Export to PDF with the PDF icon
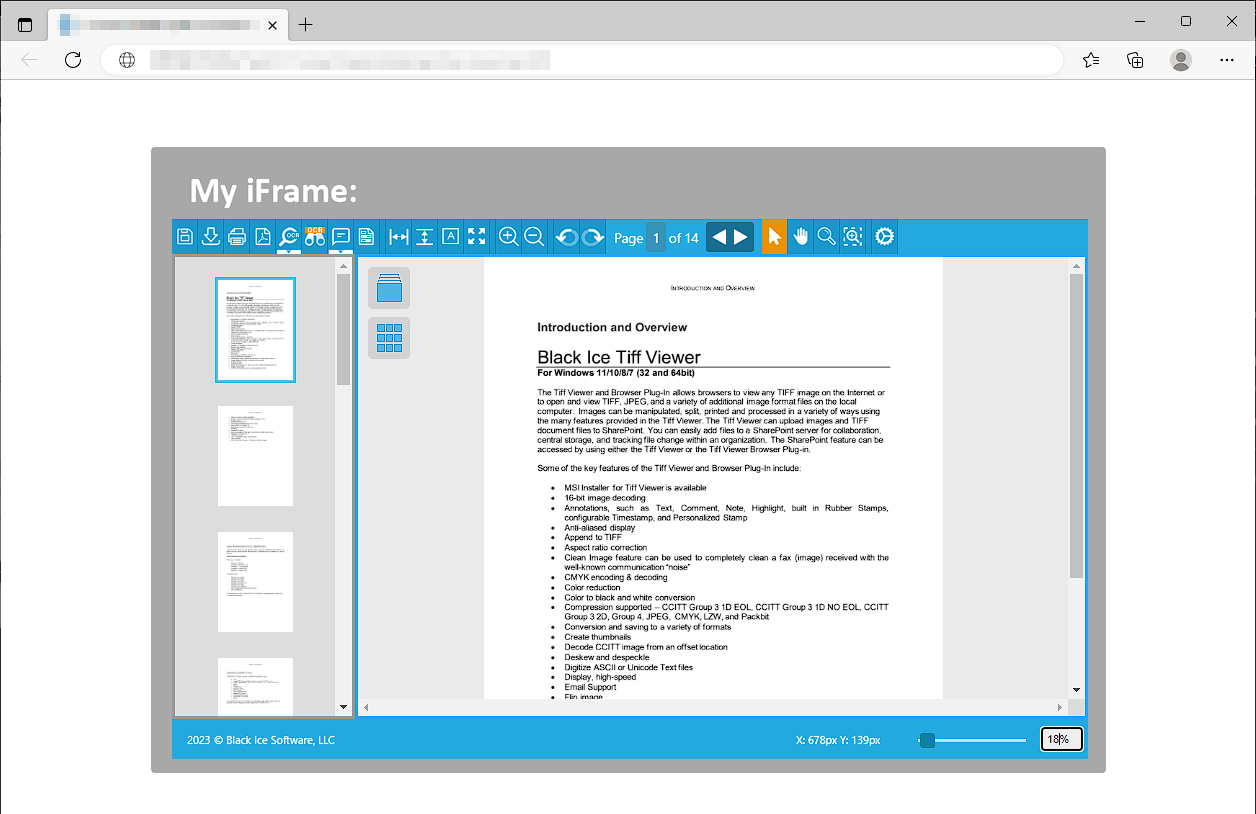The width and height of the screenshot is (1256, 814). (263, 237)
